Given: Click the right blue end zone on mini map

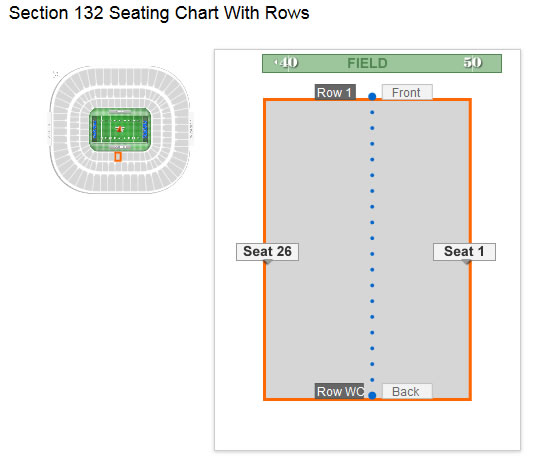Looking at the screenshot, I should pos(145,129).
